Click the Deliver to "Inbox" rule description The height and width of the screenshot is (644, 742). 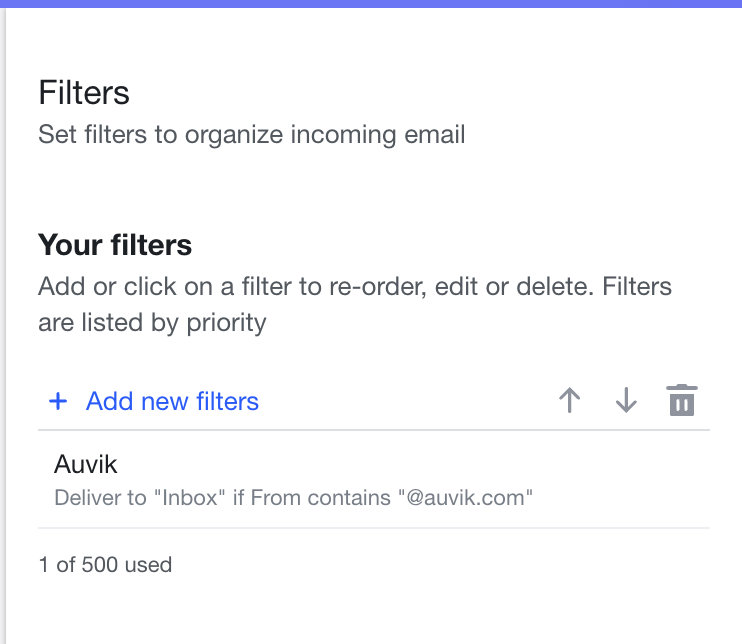293,498
